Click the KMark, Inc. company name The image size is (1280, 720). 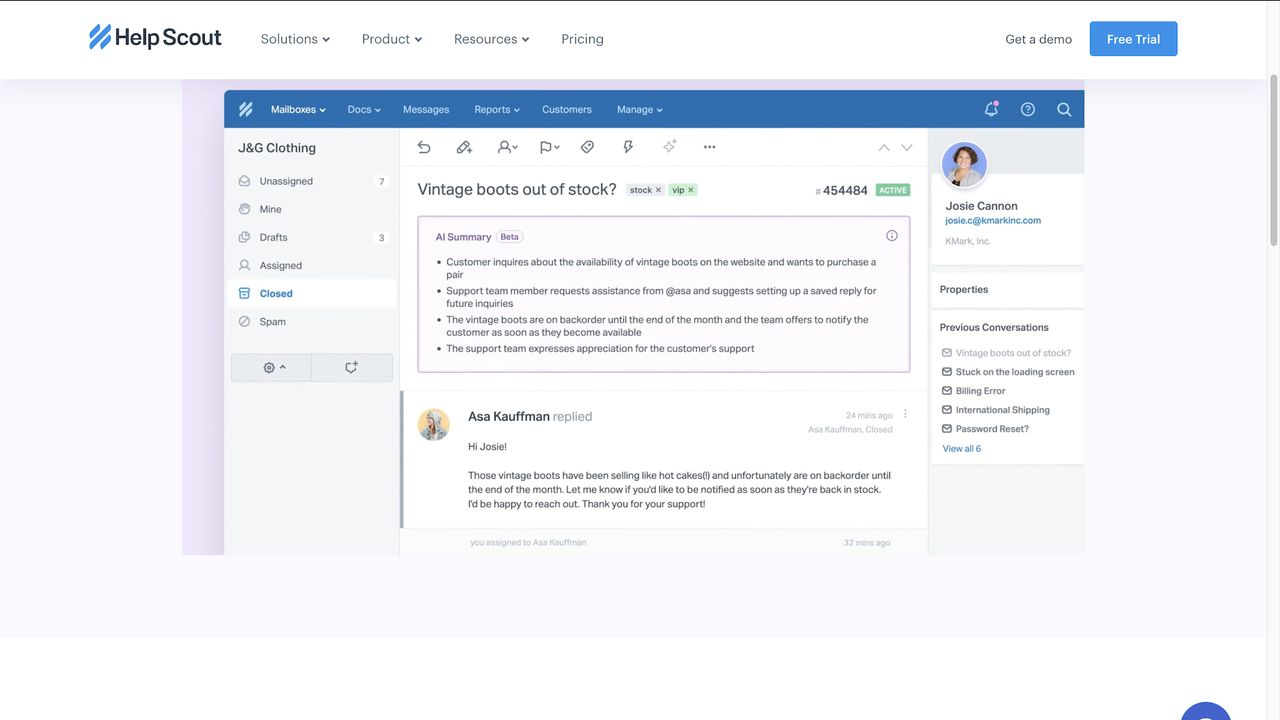(x=968, y=241)
